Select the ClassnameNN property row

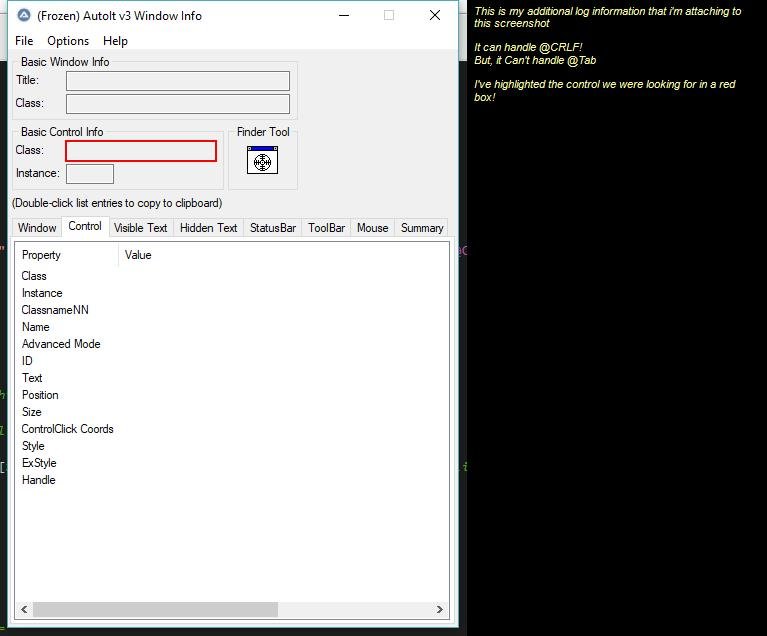[x=232, y=310]
